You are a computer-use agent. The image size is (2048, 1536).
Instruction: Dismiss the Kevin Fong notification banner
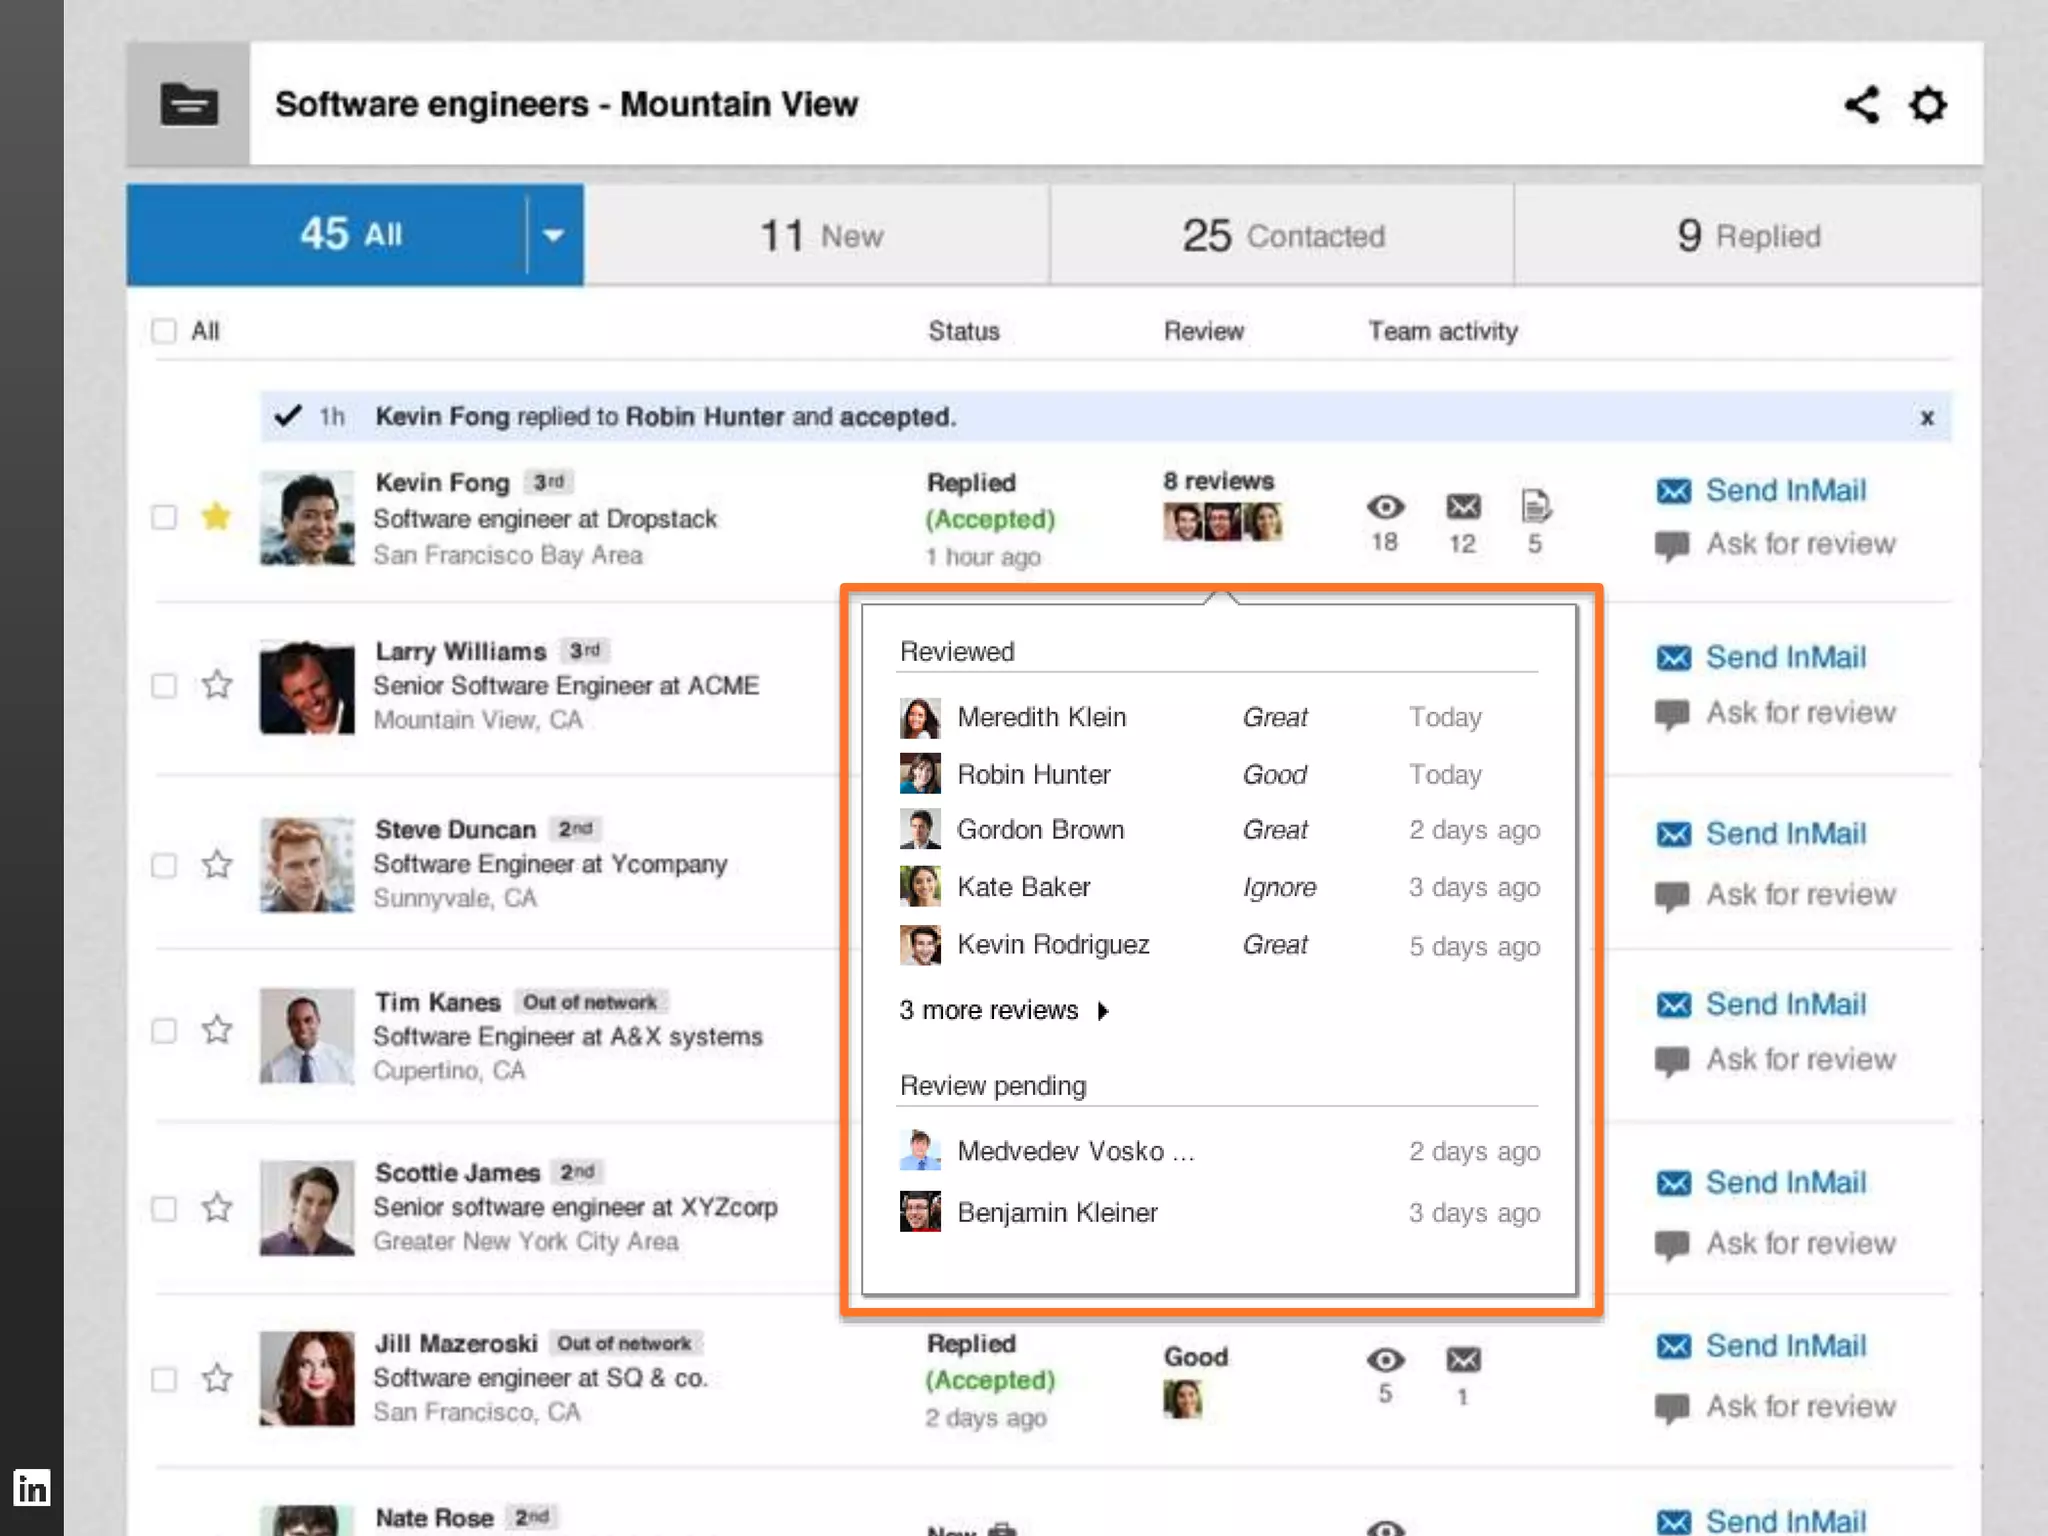[1927, 418]
